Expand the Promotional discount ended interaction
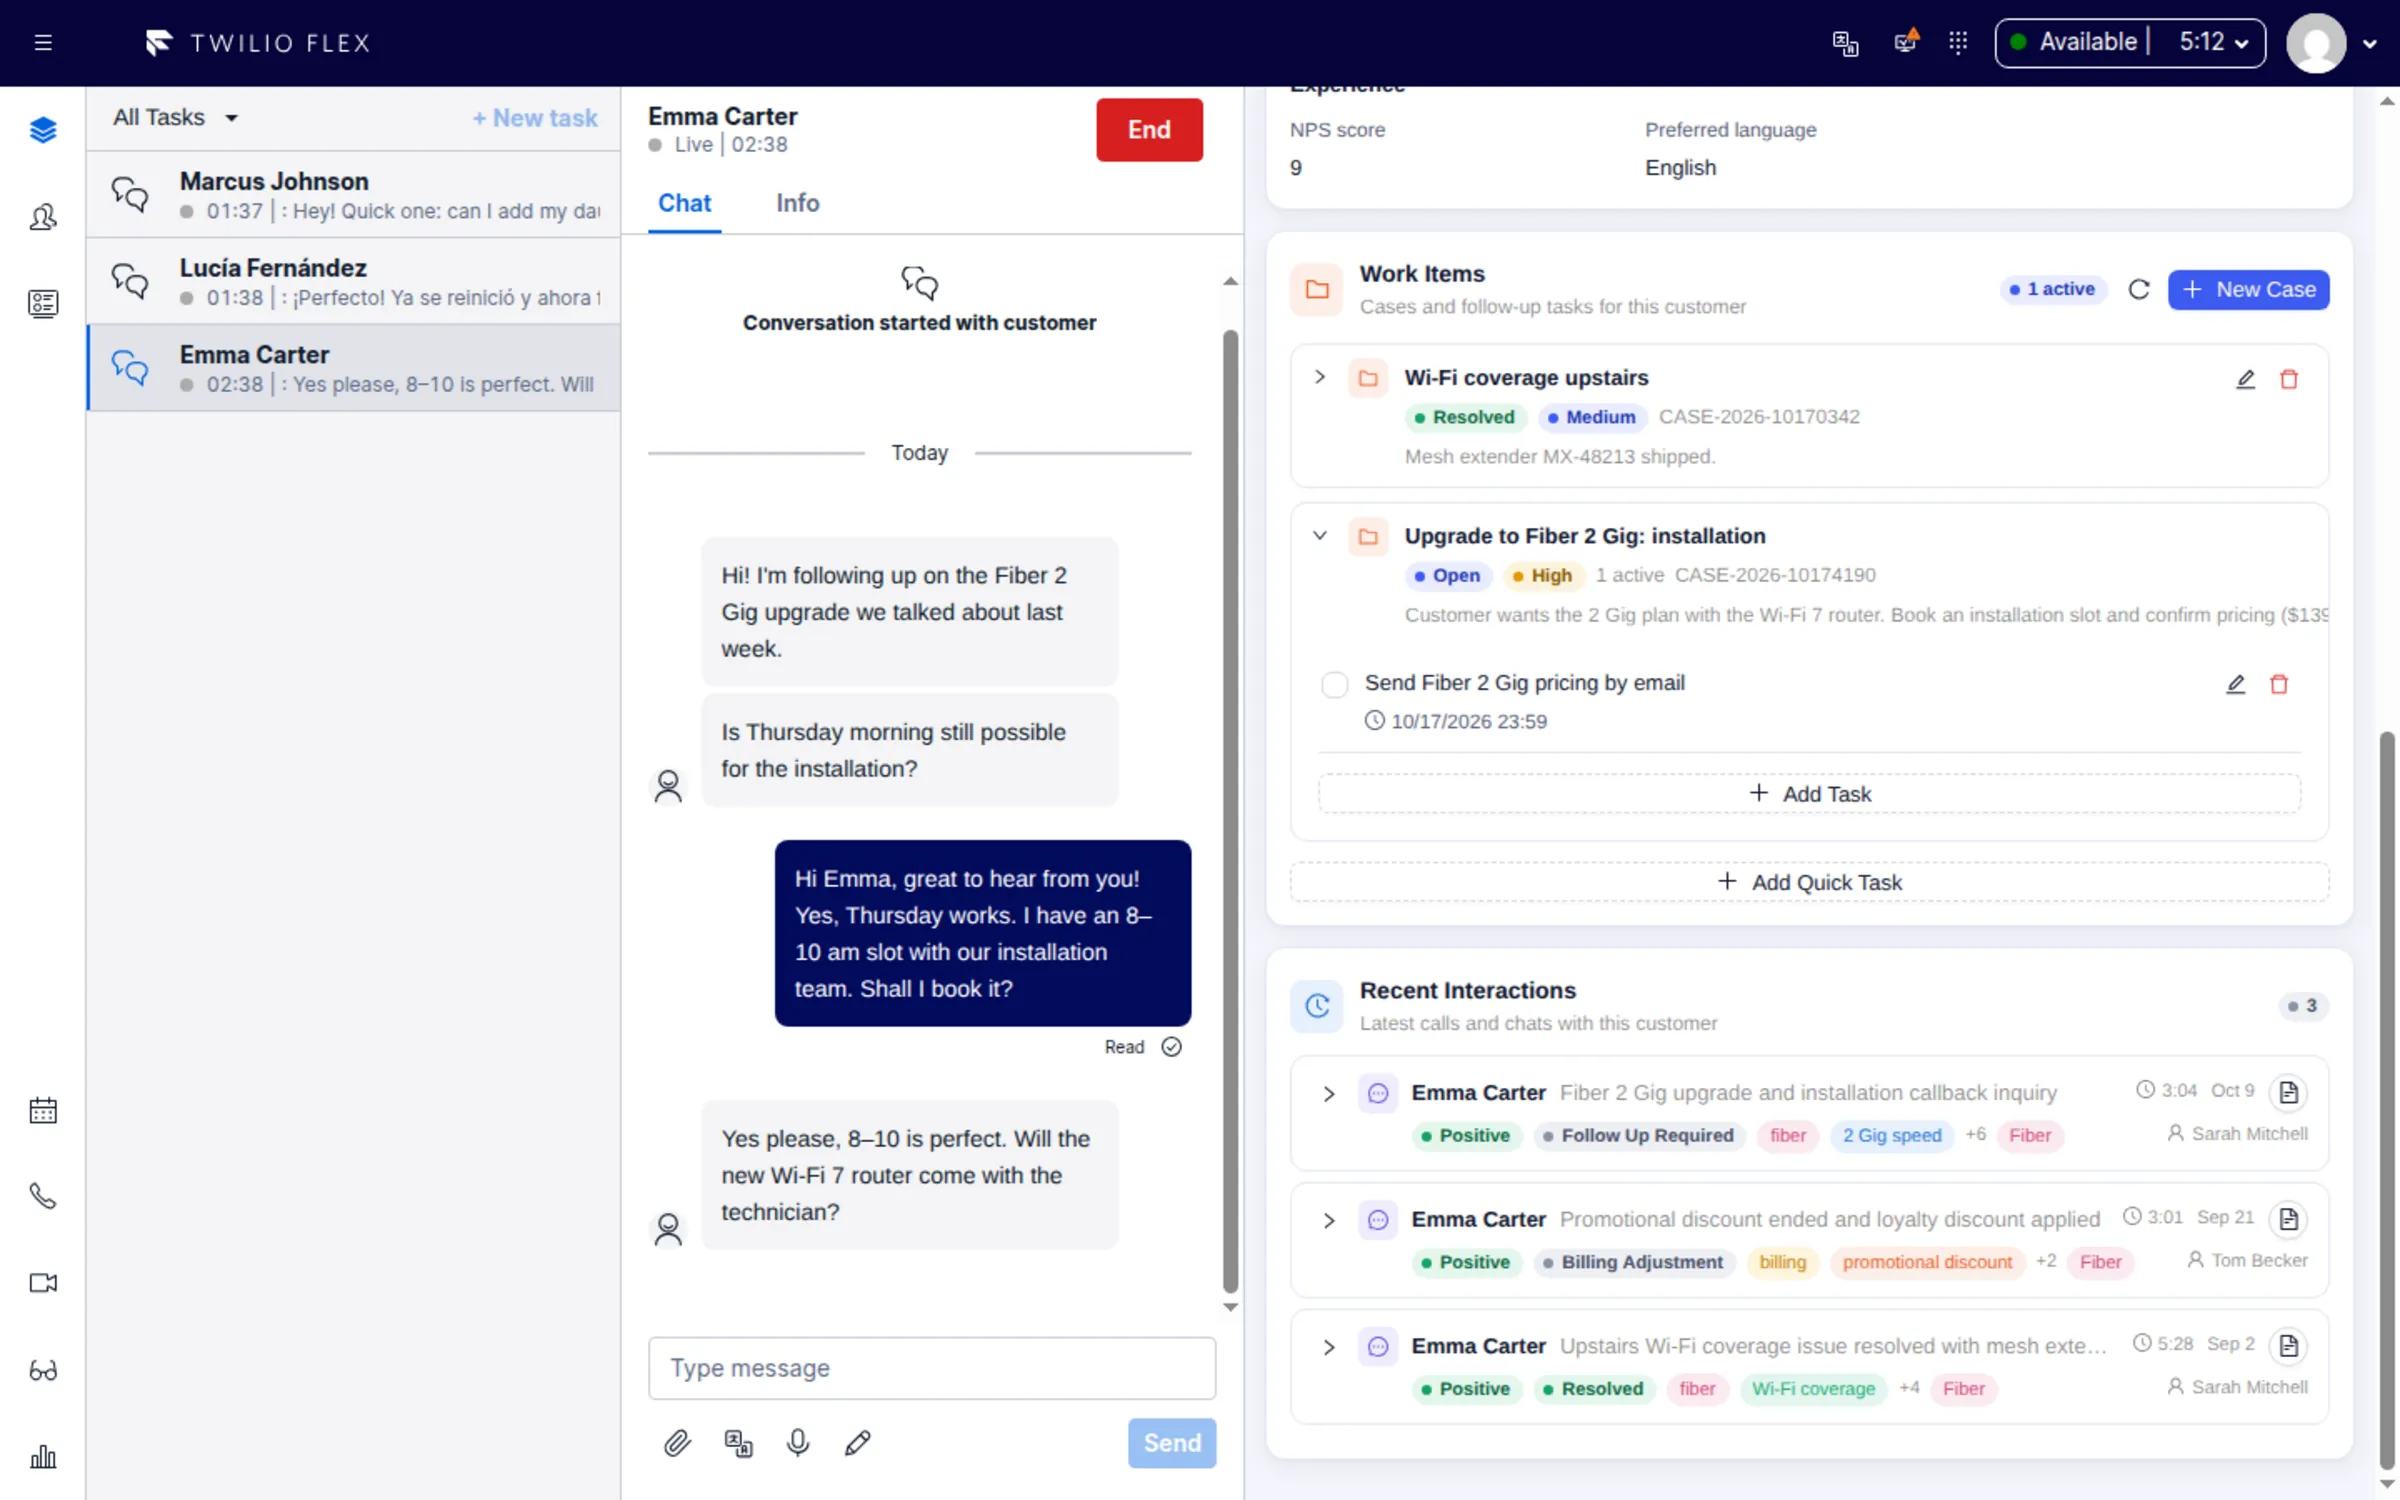The width and height of the screenshot is (2400, 1500). (1328, 1221)
